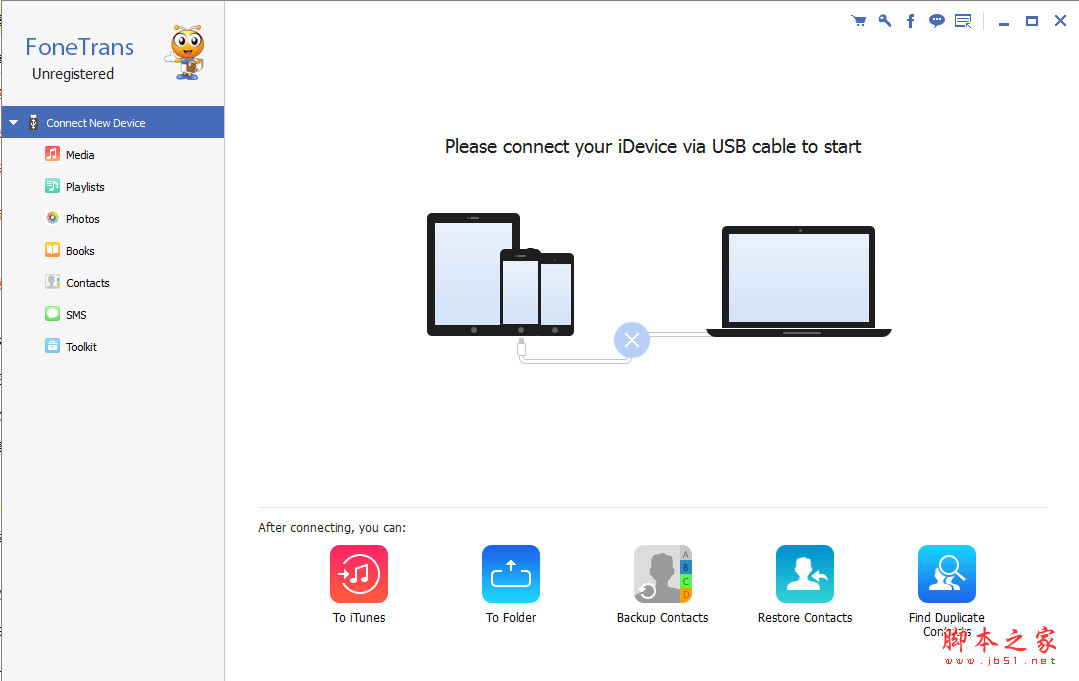Click the To iTunes icon
The width and height of the screenshot is (1079, 681).
click(359, 574)
